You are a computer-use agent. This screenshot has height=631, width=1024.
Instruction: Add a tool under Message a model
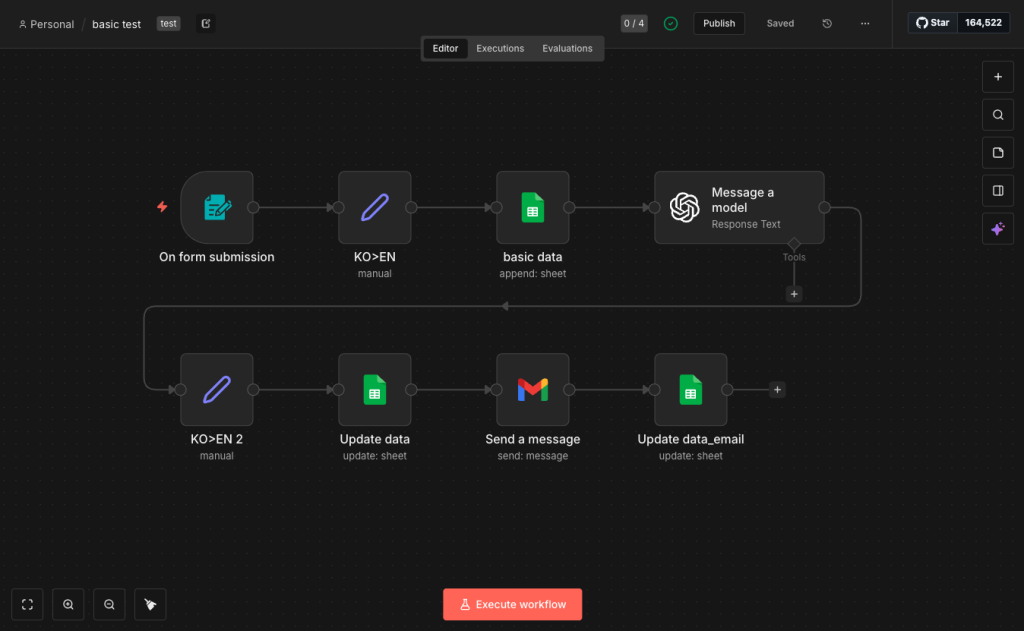coord(794,294)
